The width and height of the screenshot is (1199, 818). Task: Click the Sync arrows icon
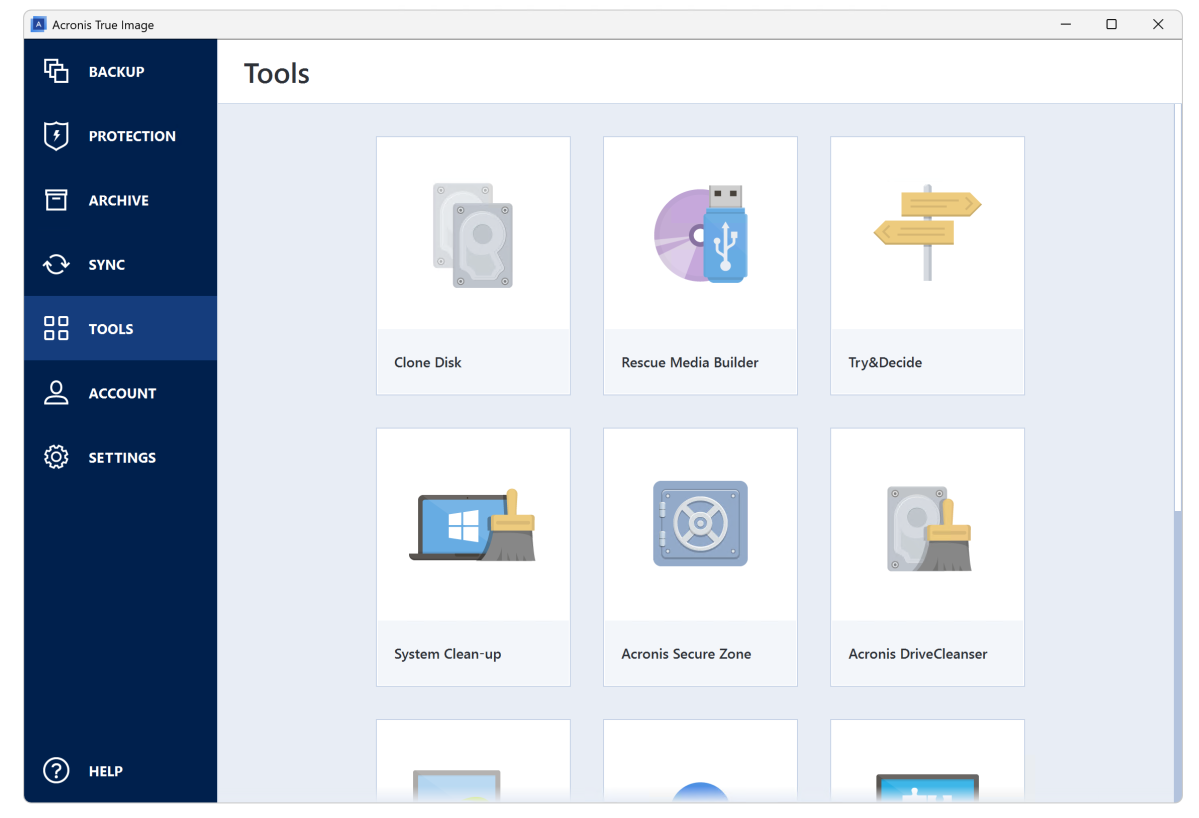[56, 264]
